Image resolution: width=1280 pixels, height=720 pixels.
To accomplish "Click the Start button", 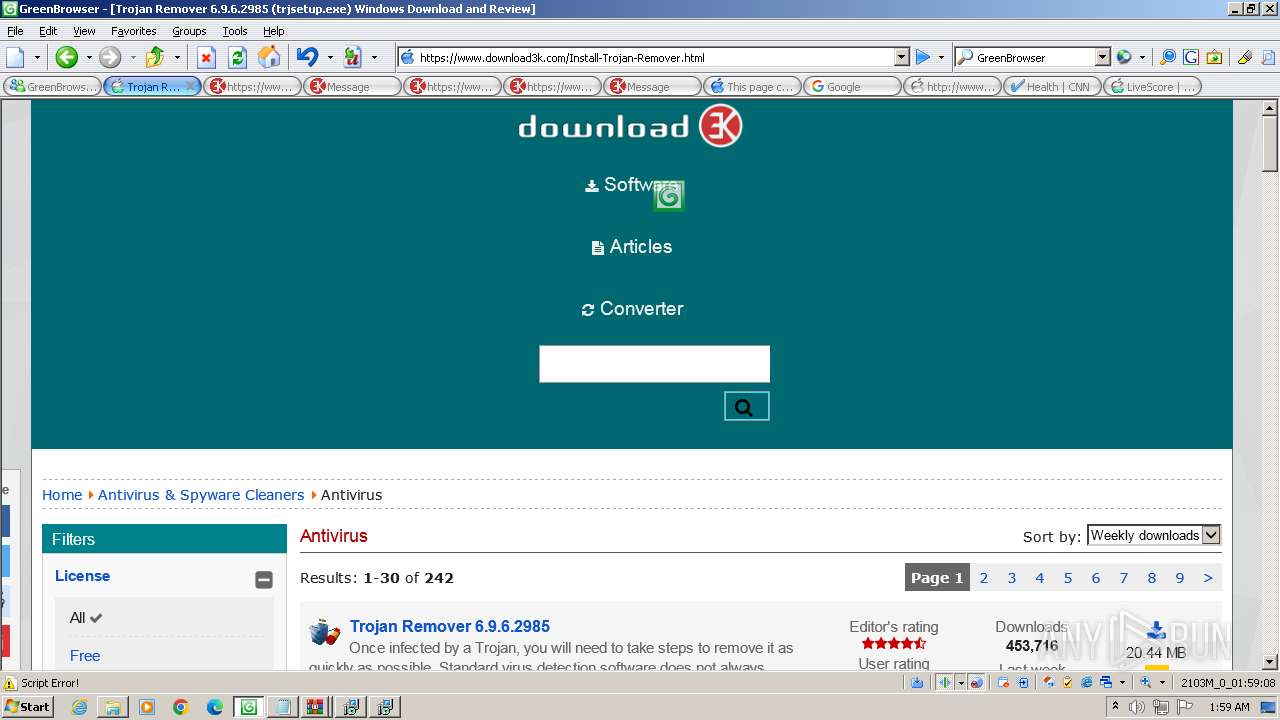I will [x=27, y=707].
